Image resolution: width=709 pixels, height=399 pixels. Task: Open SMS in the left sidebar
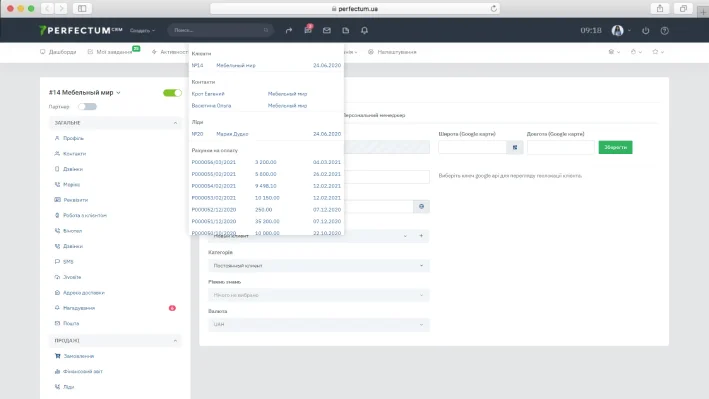coord(68,261)
